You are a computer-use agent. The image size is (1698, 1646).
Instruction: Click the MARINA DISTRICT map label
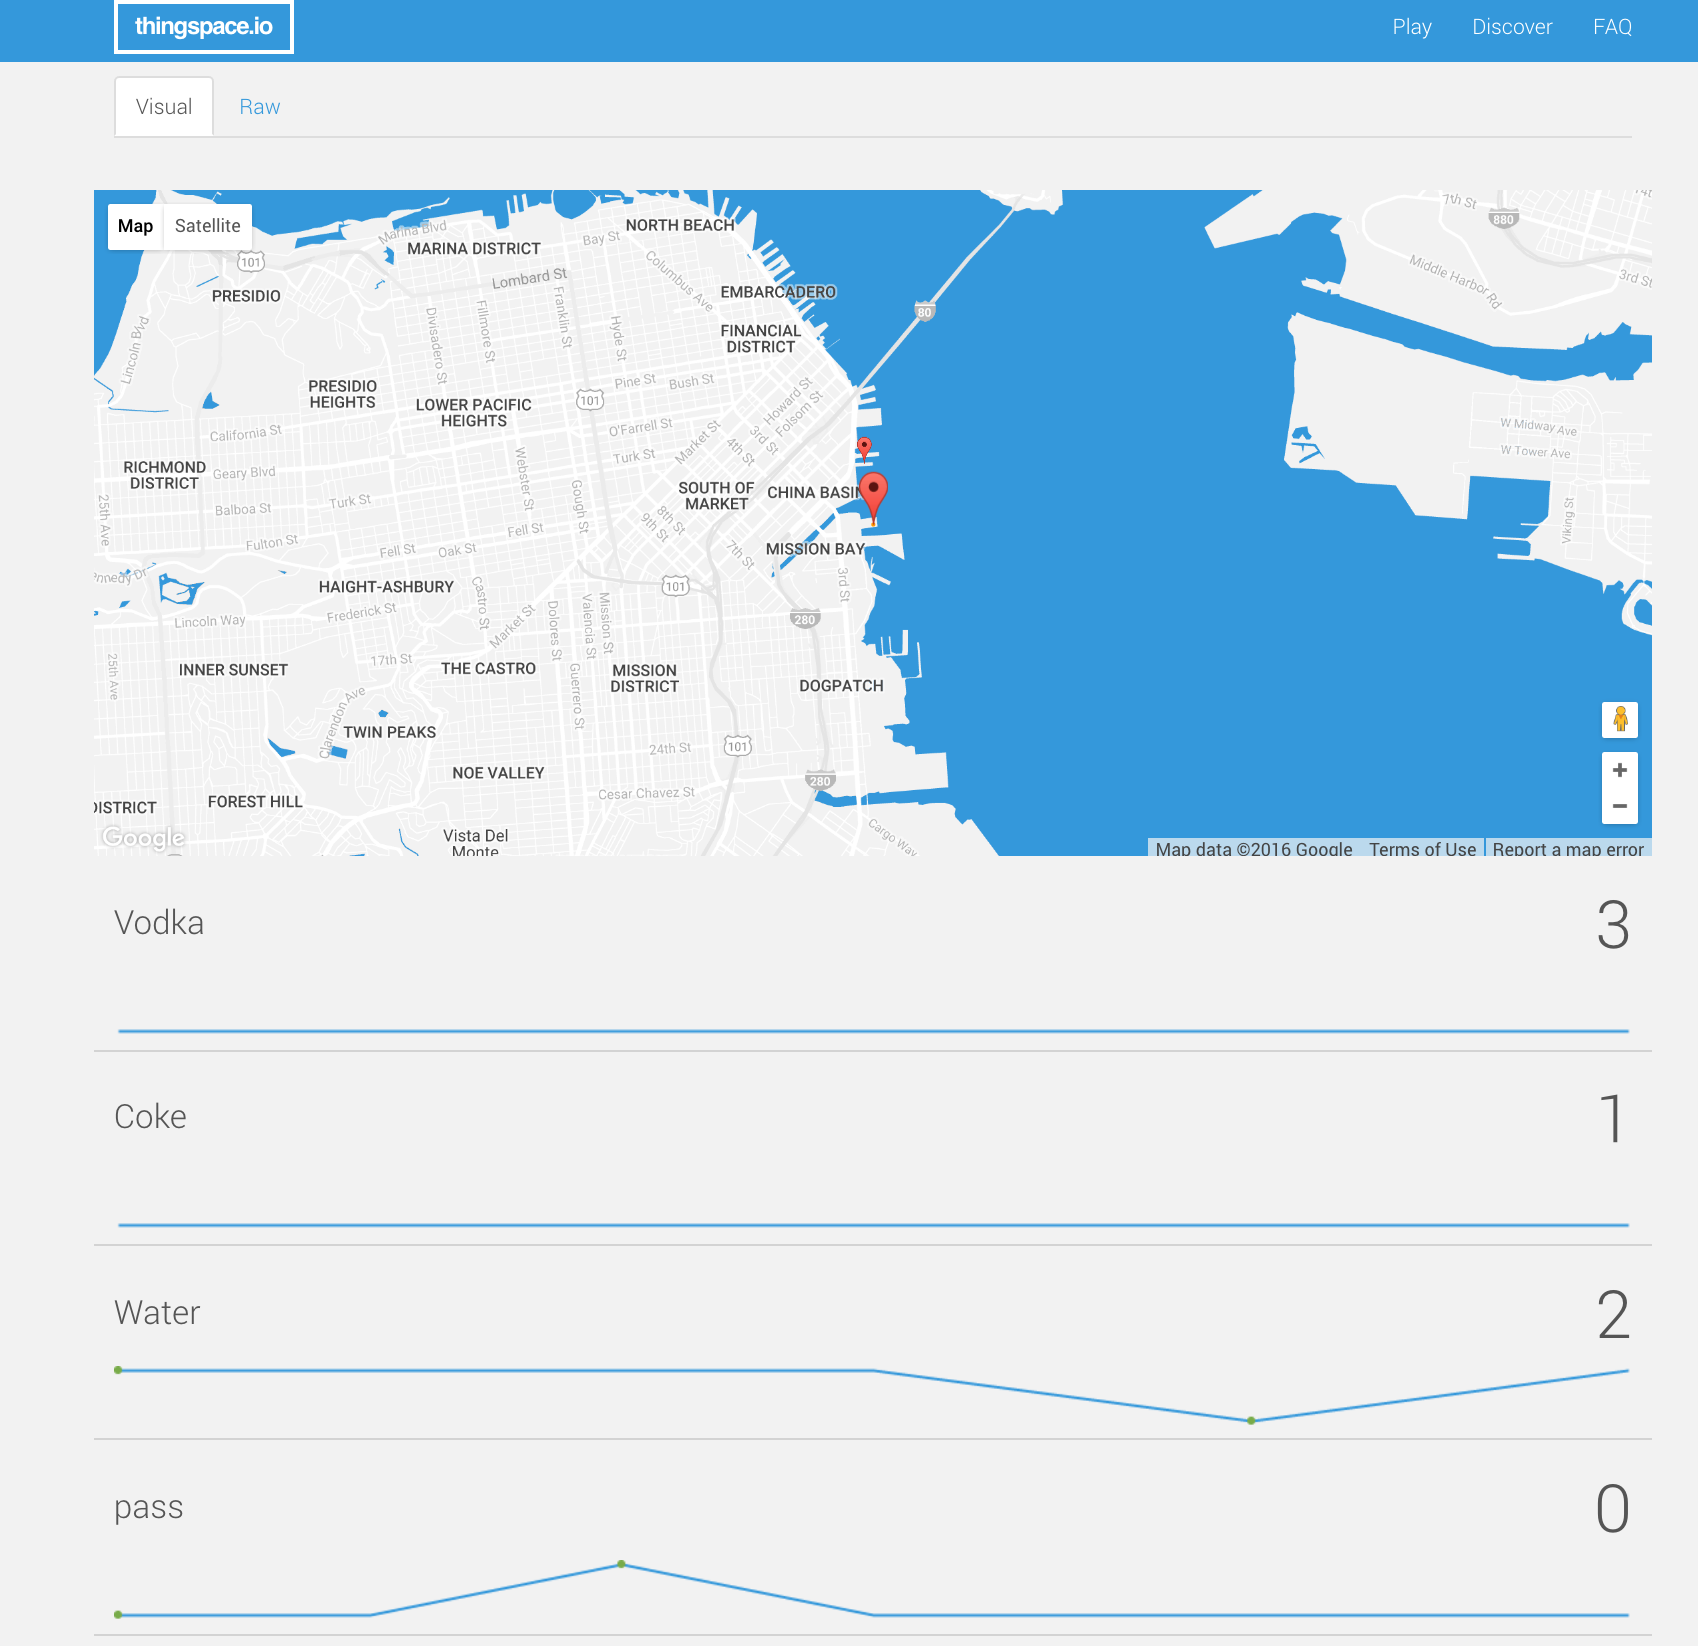coord(474,249)
